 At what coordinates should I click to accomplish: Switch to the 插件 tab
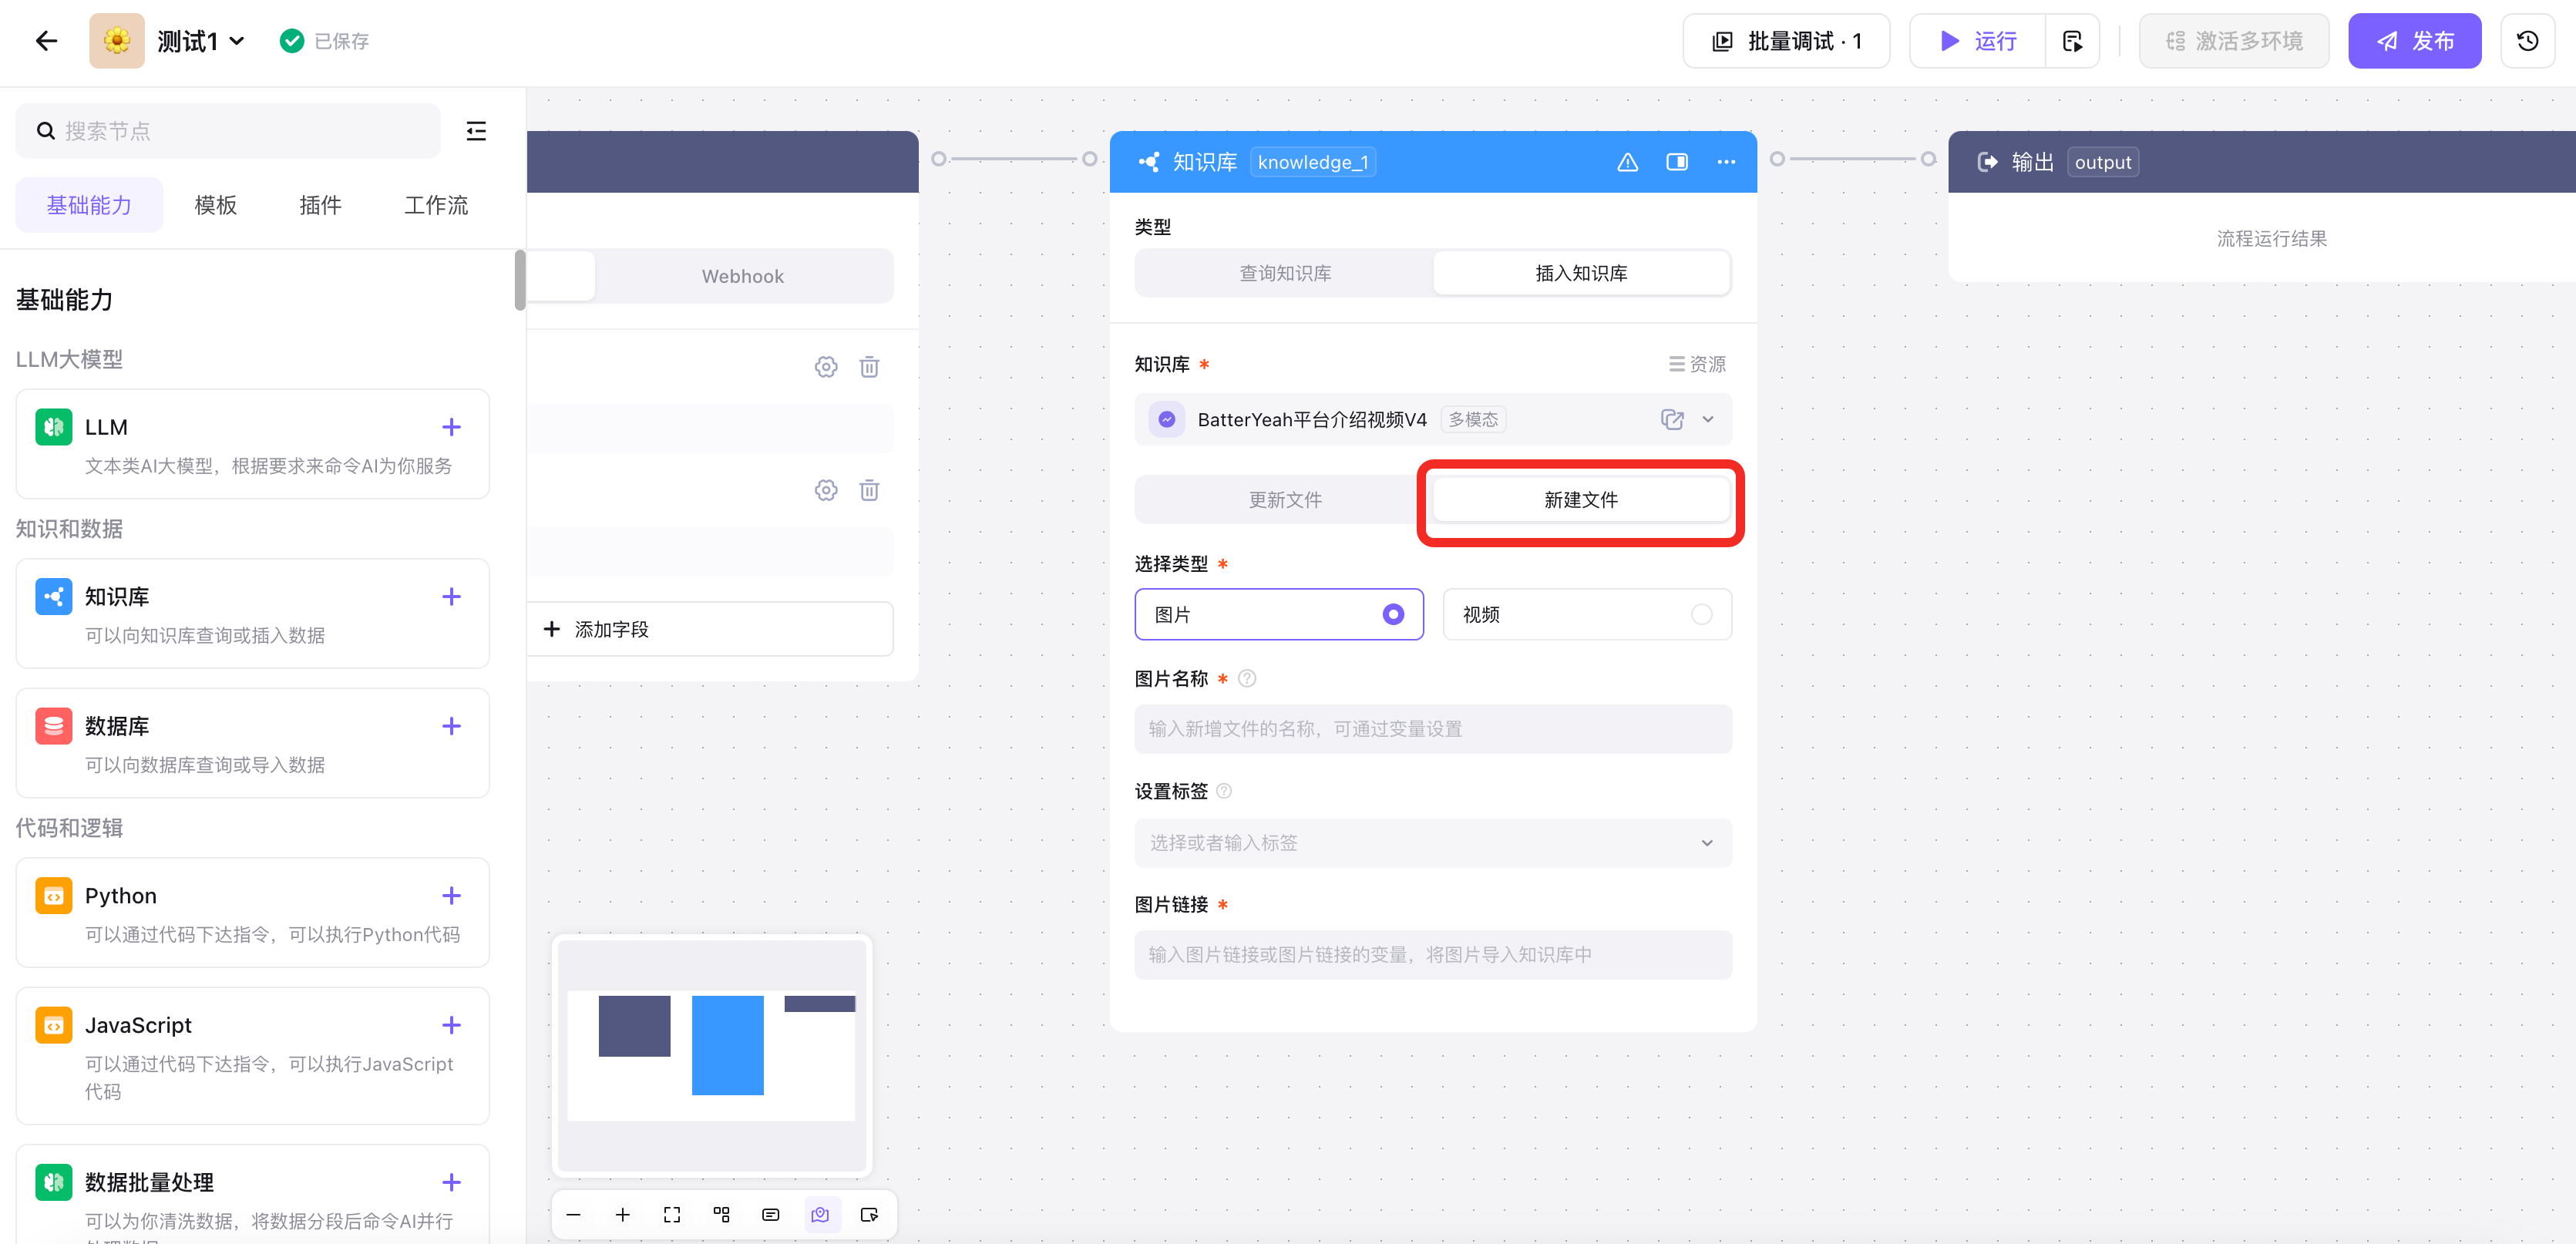tap(320, 205)
